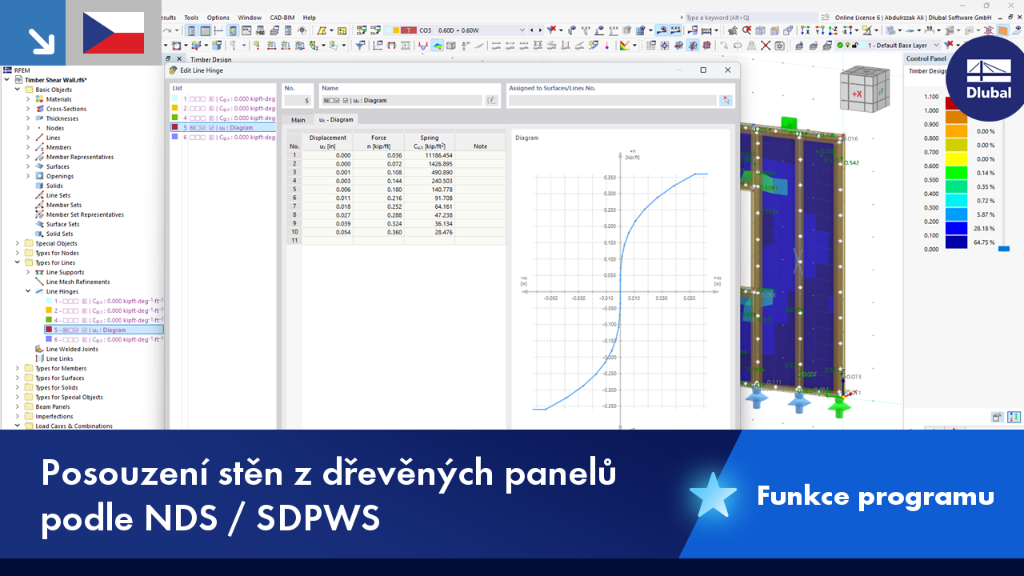
Task: Toggle checkbox in list row 5 Diagram
Action: point(212,128)
